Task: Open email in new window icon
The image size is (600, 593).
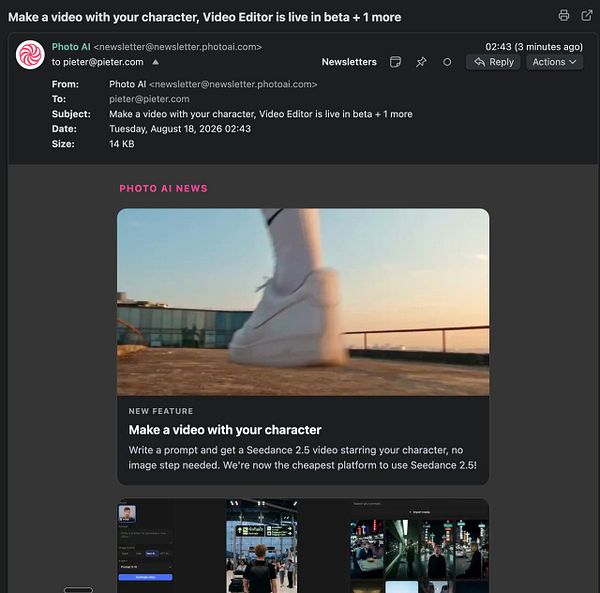Action: [x=587, y=16]
